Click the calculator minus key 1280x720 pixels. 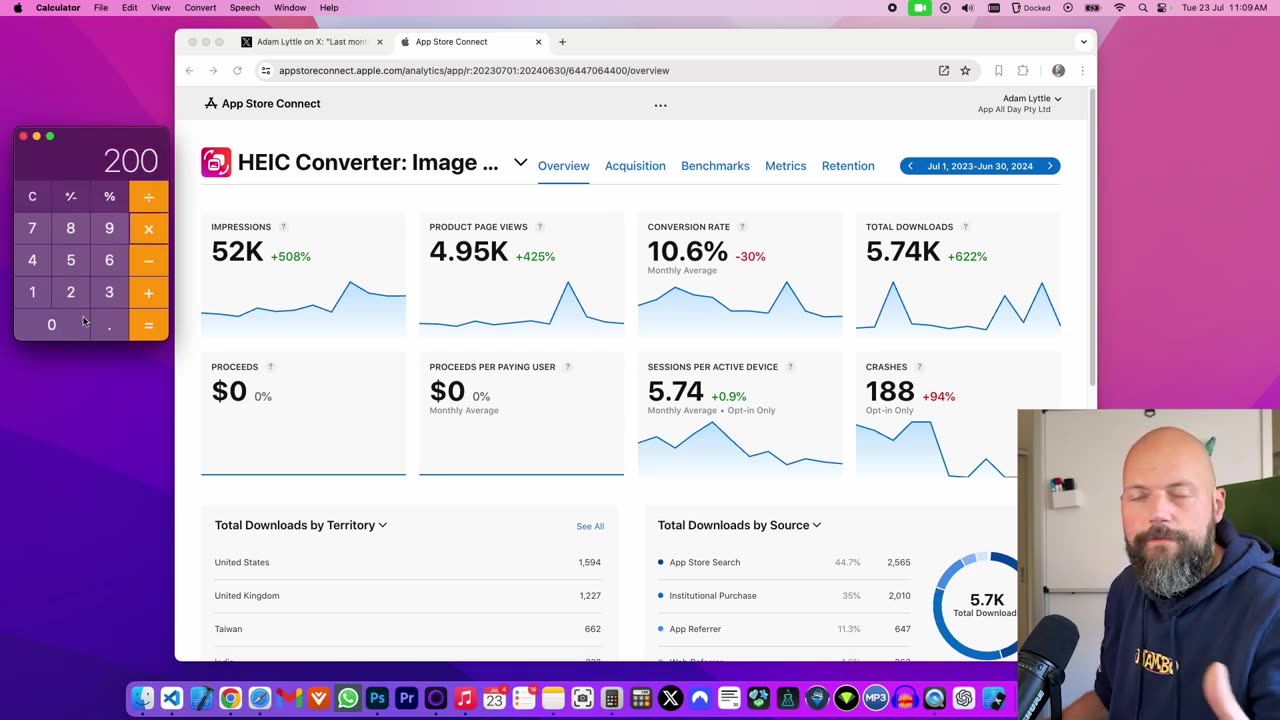148,261
